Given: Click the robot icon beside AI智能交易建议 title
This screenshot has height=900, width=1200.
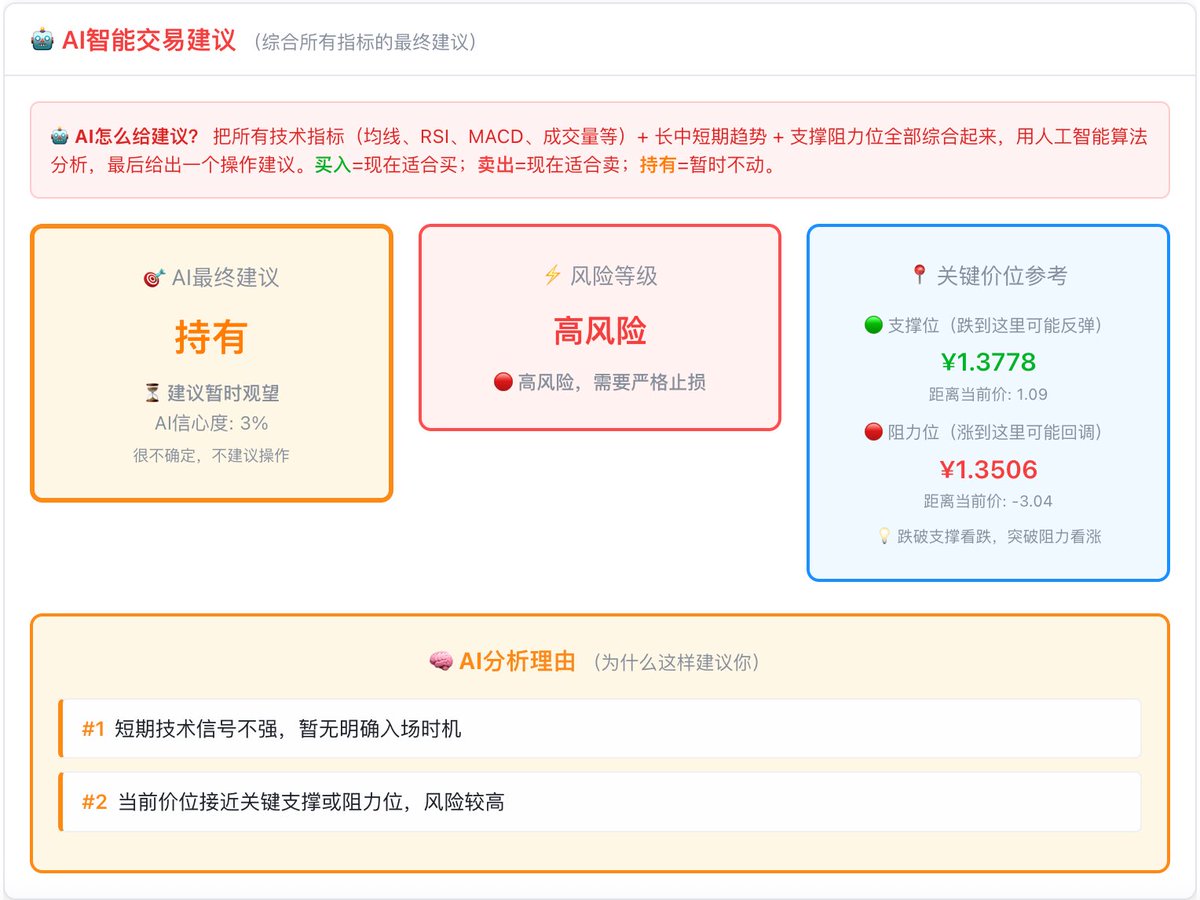Looking at the screenshot, I should 42,41.
